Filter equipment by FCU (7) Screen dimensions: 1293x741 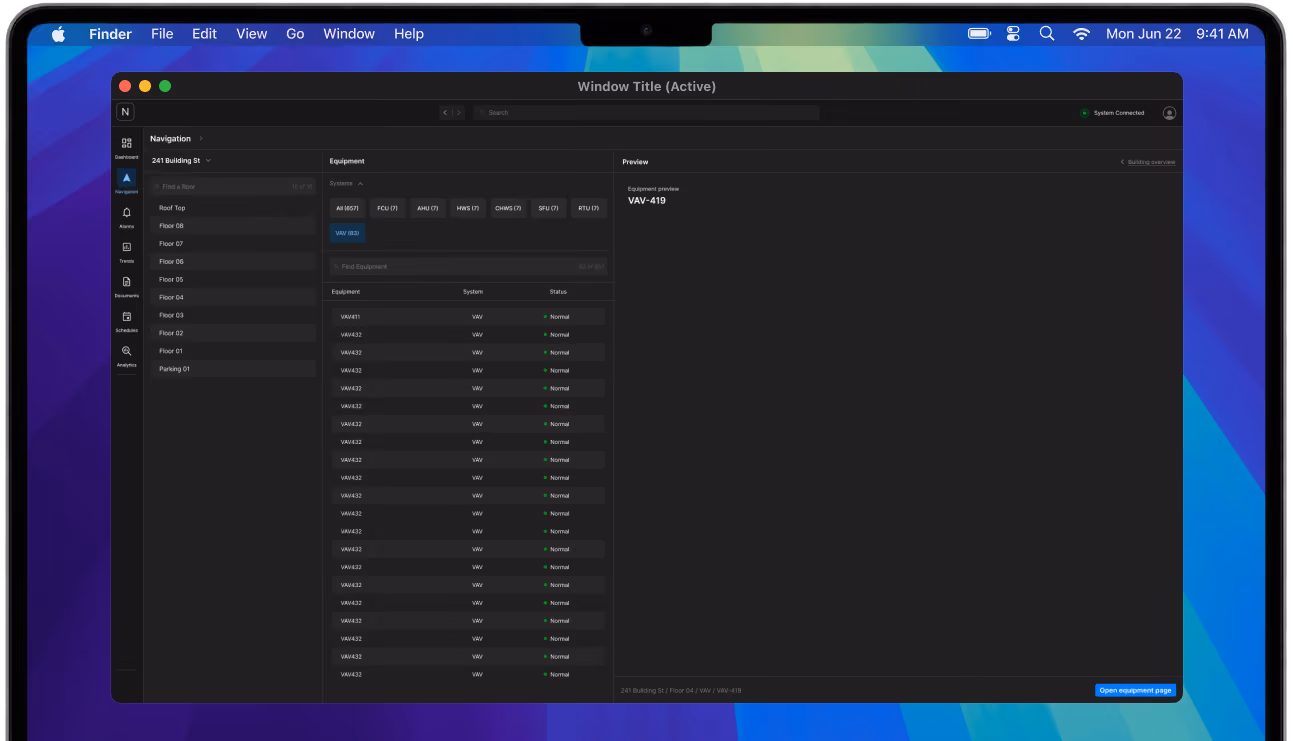[x=387, y=208]
